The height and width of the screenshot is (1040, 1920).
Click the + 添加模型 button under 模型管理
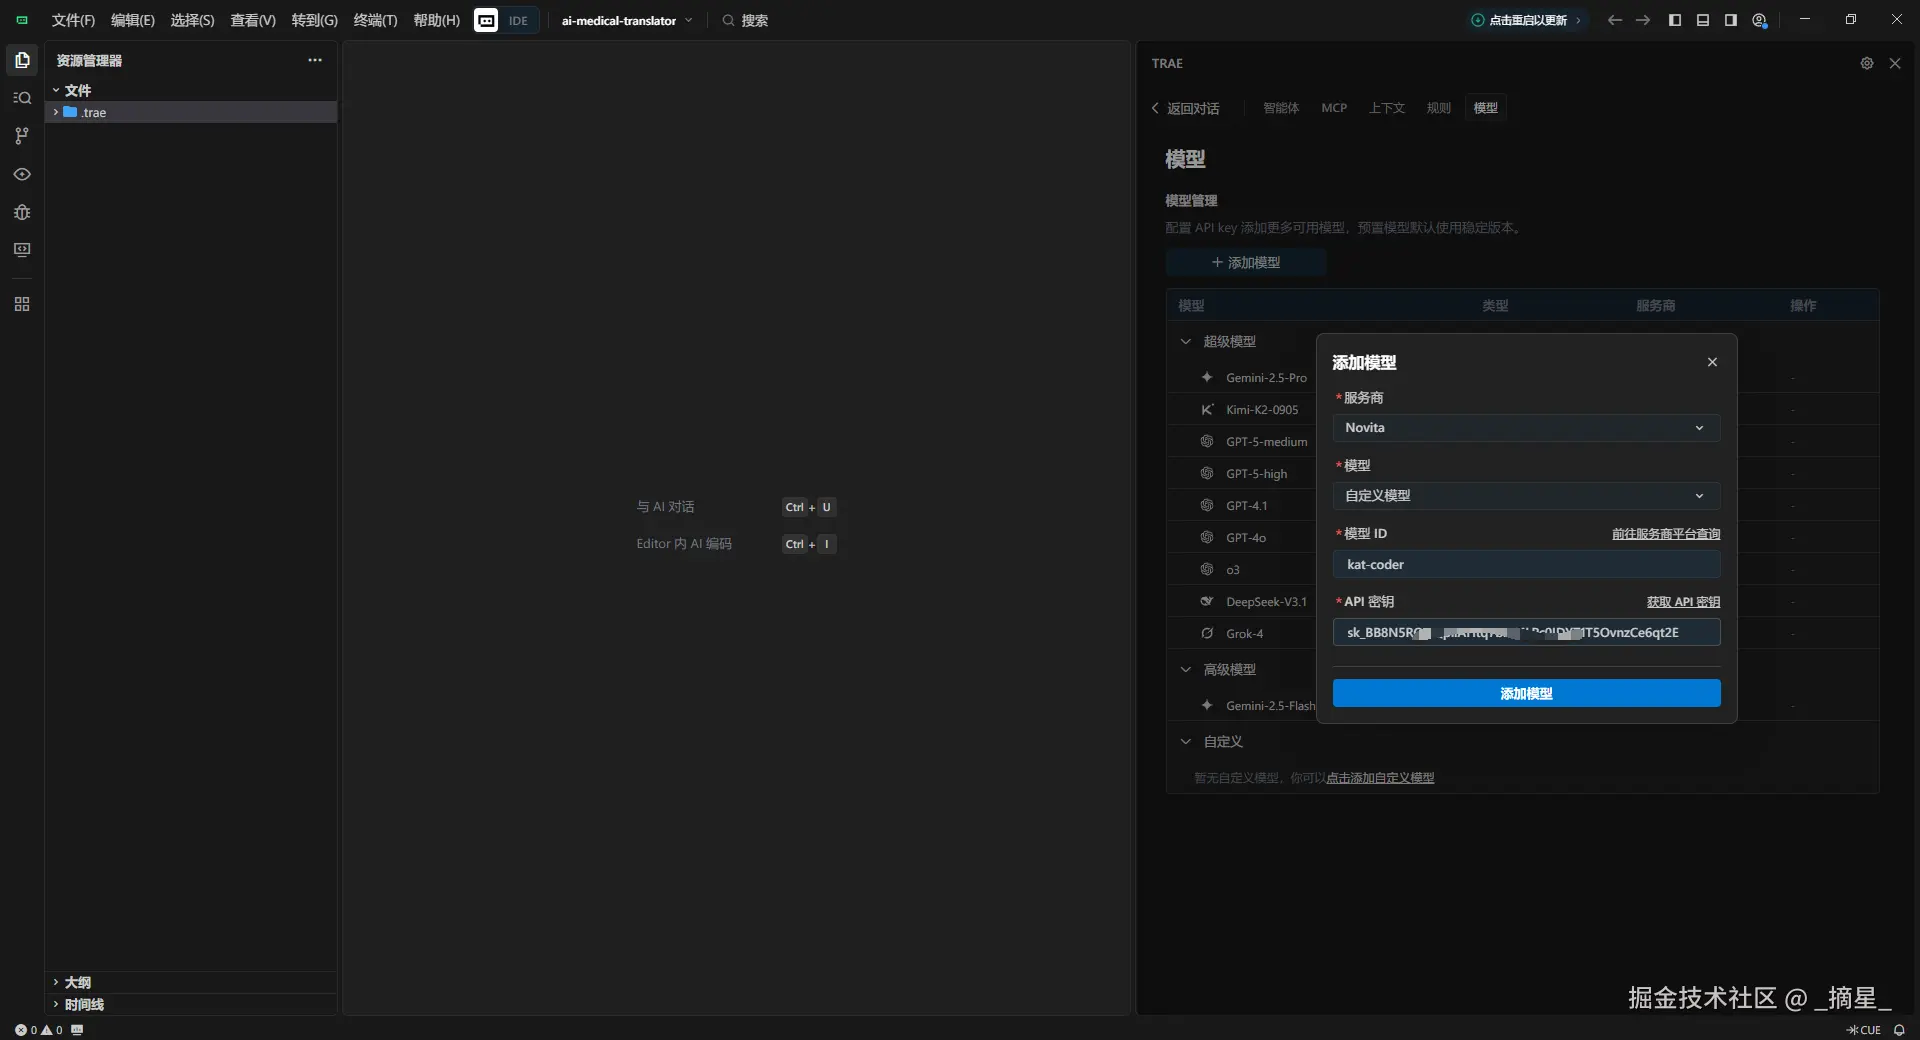tap(1245, 262)
